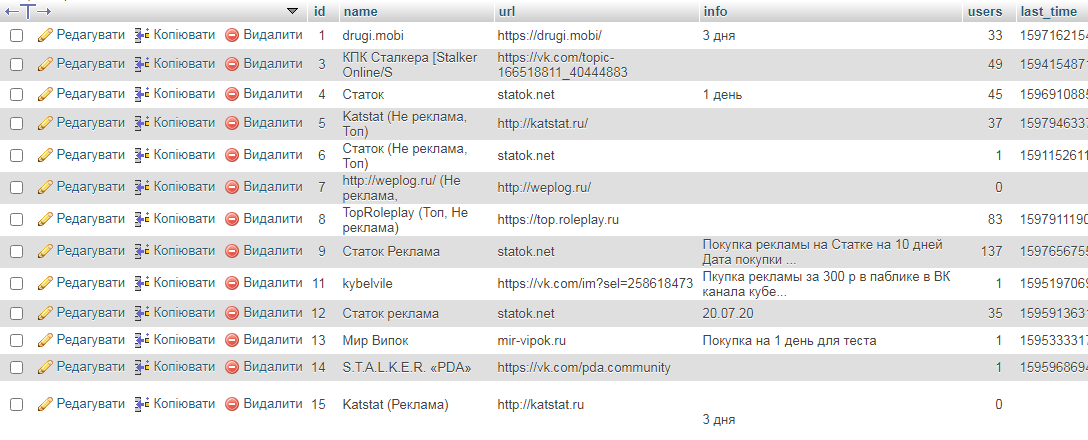Sort by the id column header
The image size is (1088, 440).
(320, 12)
